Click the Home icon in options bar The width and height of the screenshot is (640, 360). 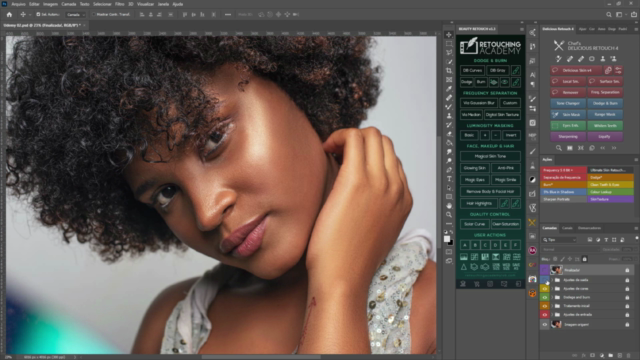(9, 14)
